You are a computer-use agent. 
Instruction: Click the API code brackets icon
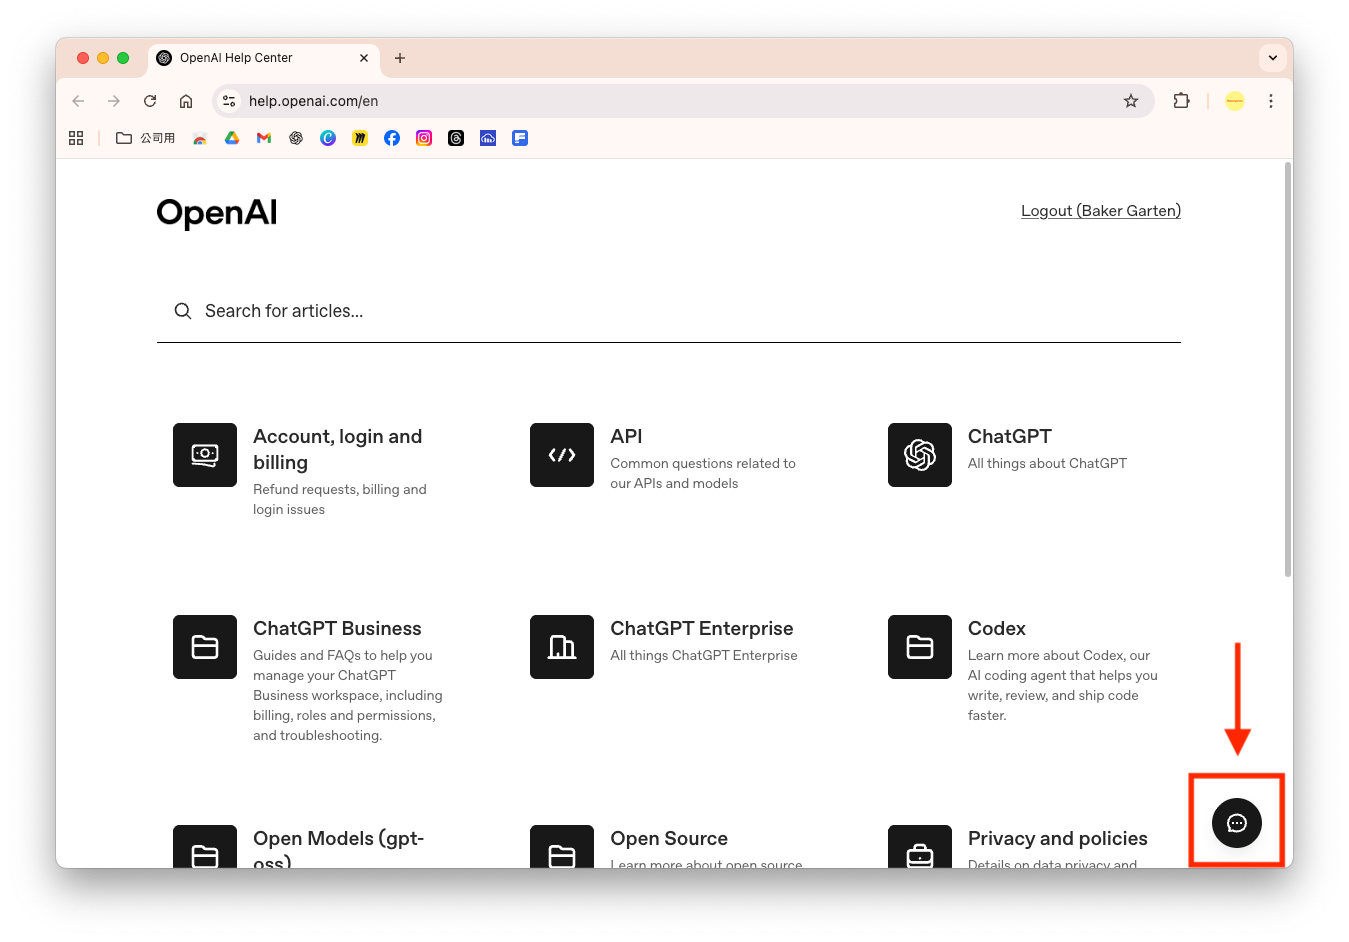tap(562, 455)
